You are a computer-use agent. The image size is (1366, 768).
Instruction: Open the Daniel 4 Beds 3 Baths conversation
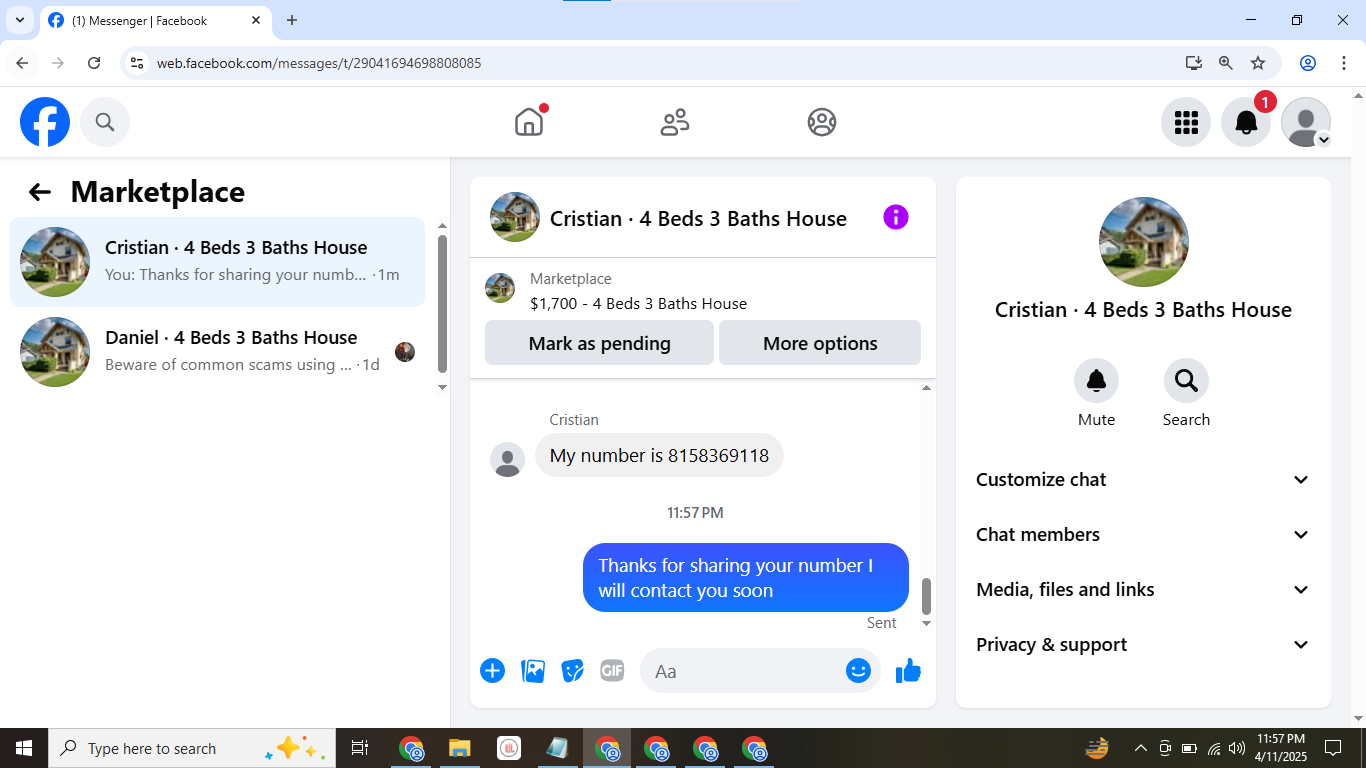pos(217,352)
